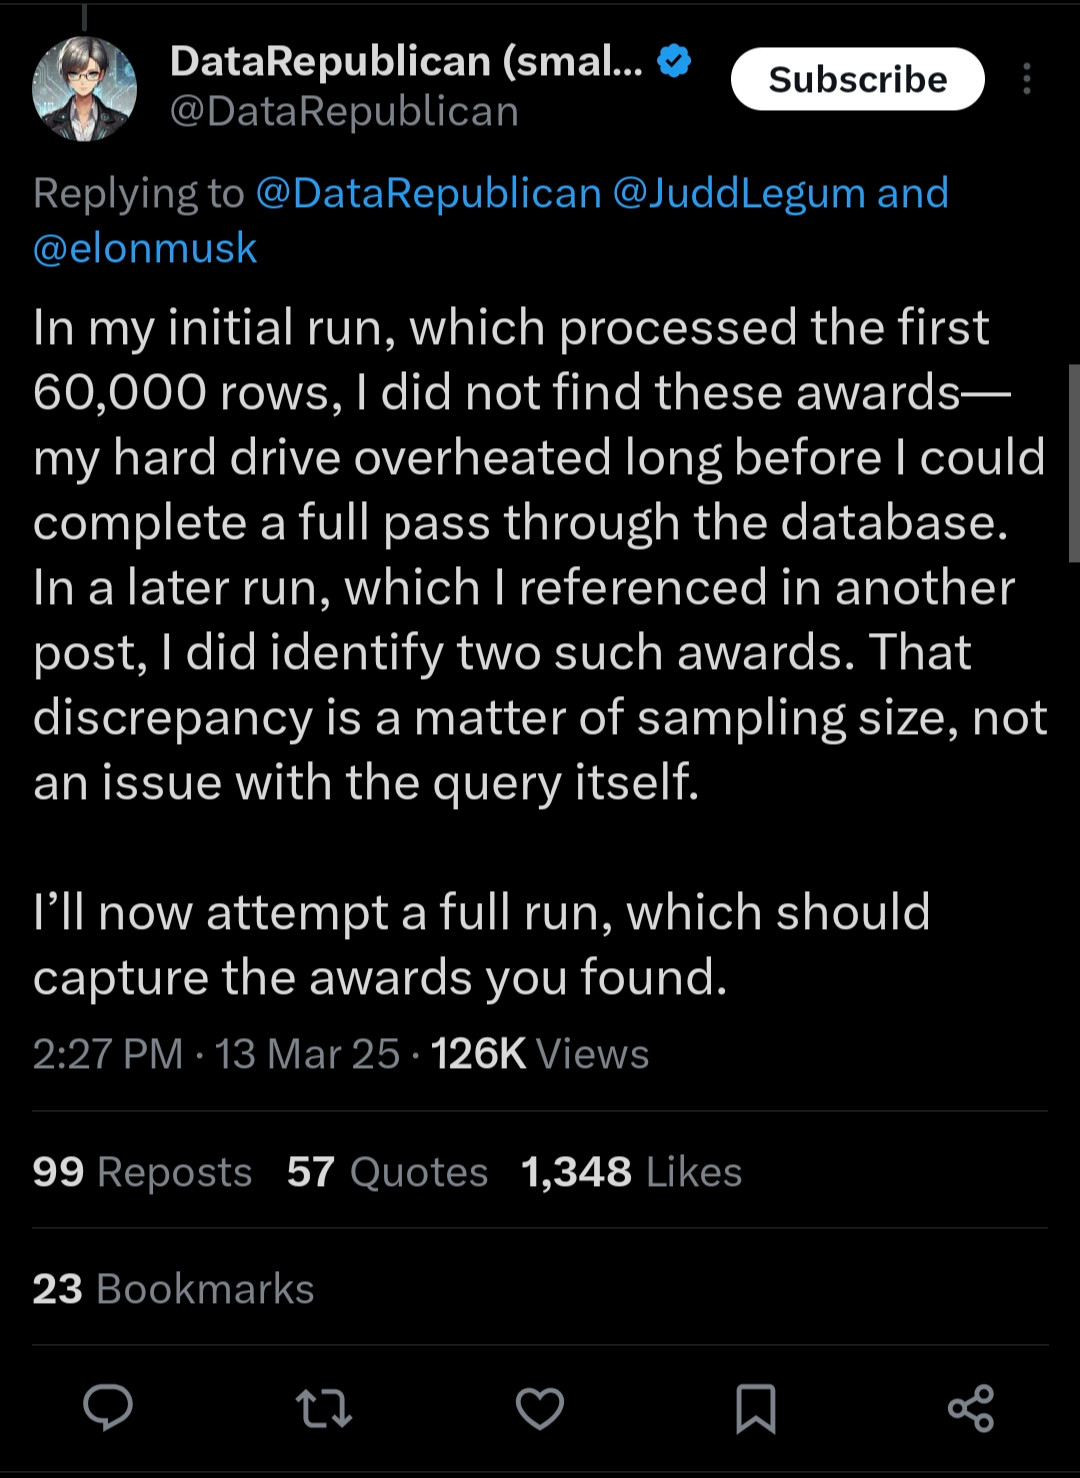Click the scrollbar thumb on the right edge
The width and height of the screenshot is (1080, 1478).
click(1074, 462)
